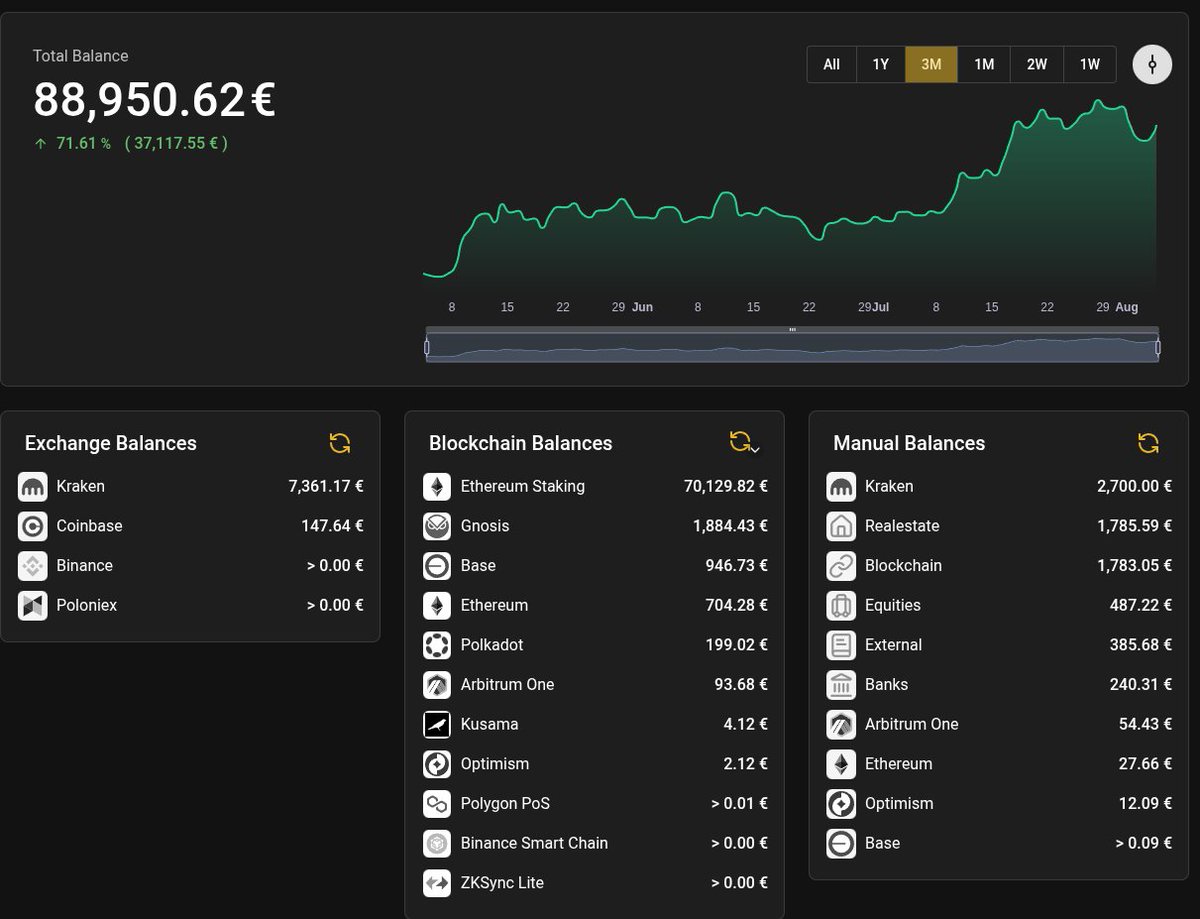Image resolution: width=1200 pixels, height=919 pixels.
Task: Click the Kusama icon
Action: pos(436,724)
